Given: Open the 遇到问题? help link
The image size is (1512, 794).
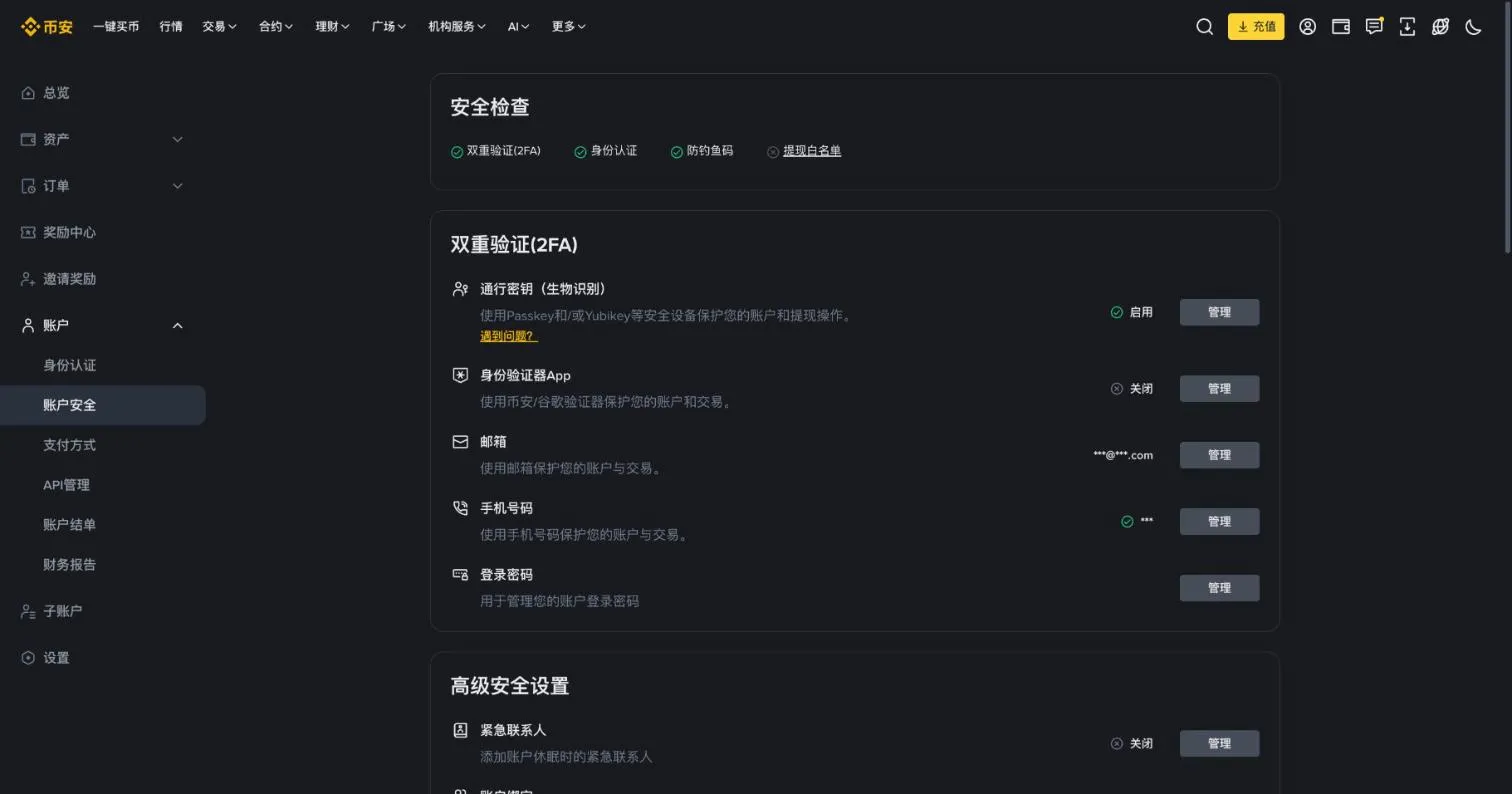Looking at the screenshot, I should tap(509, 336).
